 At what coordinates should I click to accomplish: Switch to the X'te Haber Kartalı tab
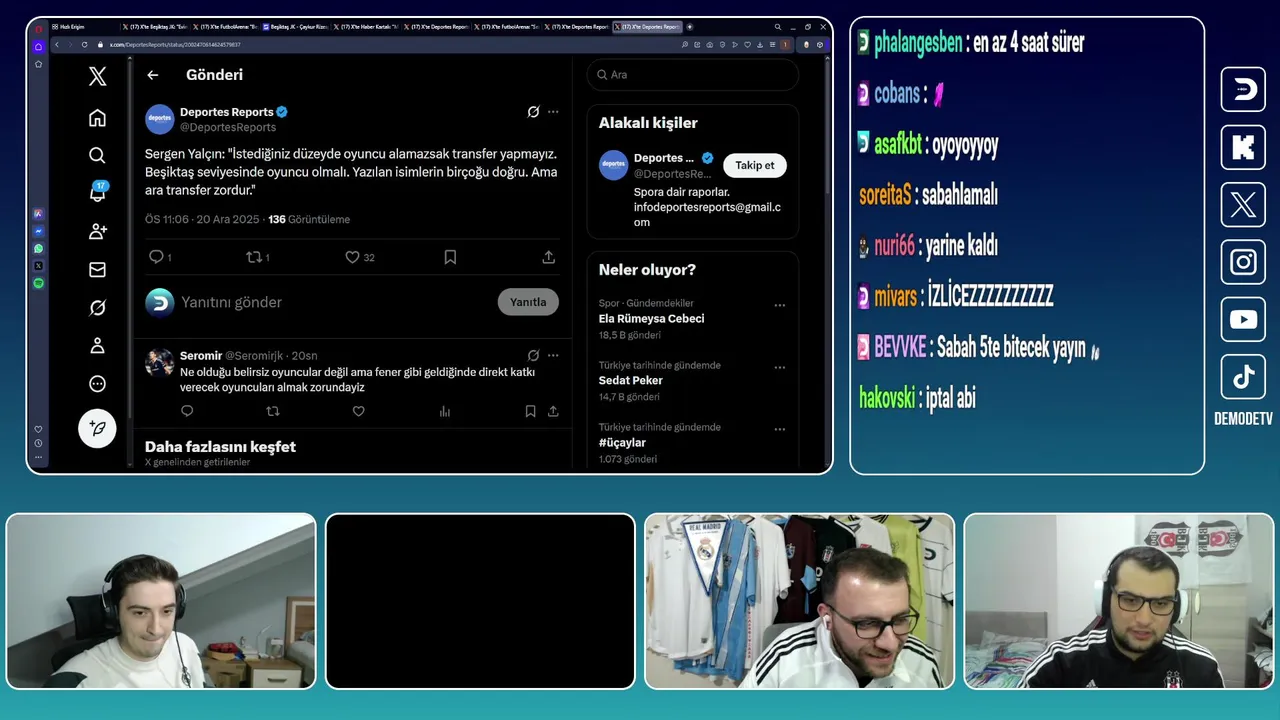click(x=365, y=27)
